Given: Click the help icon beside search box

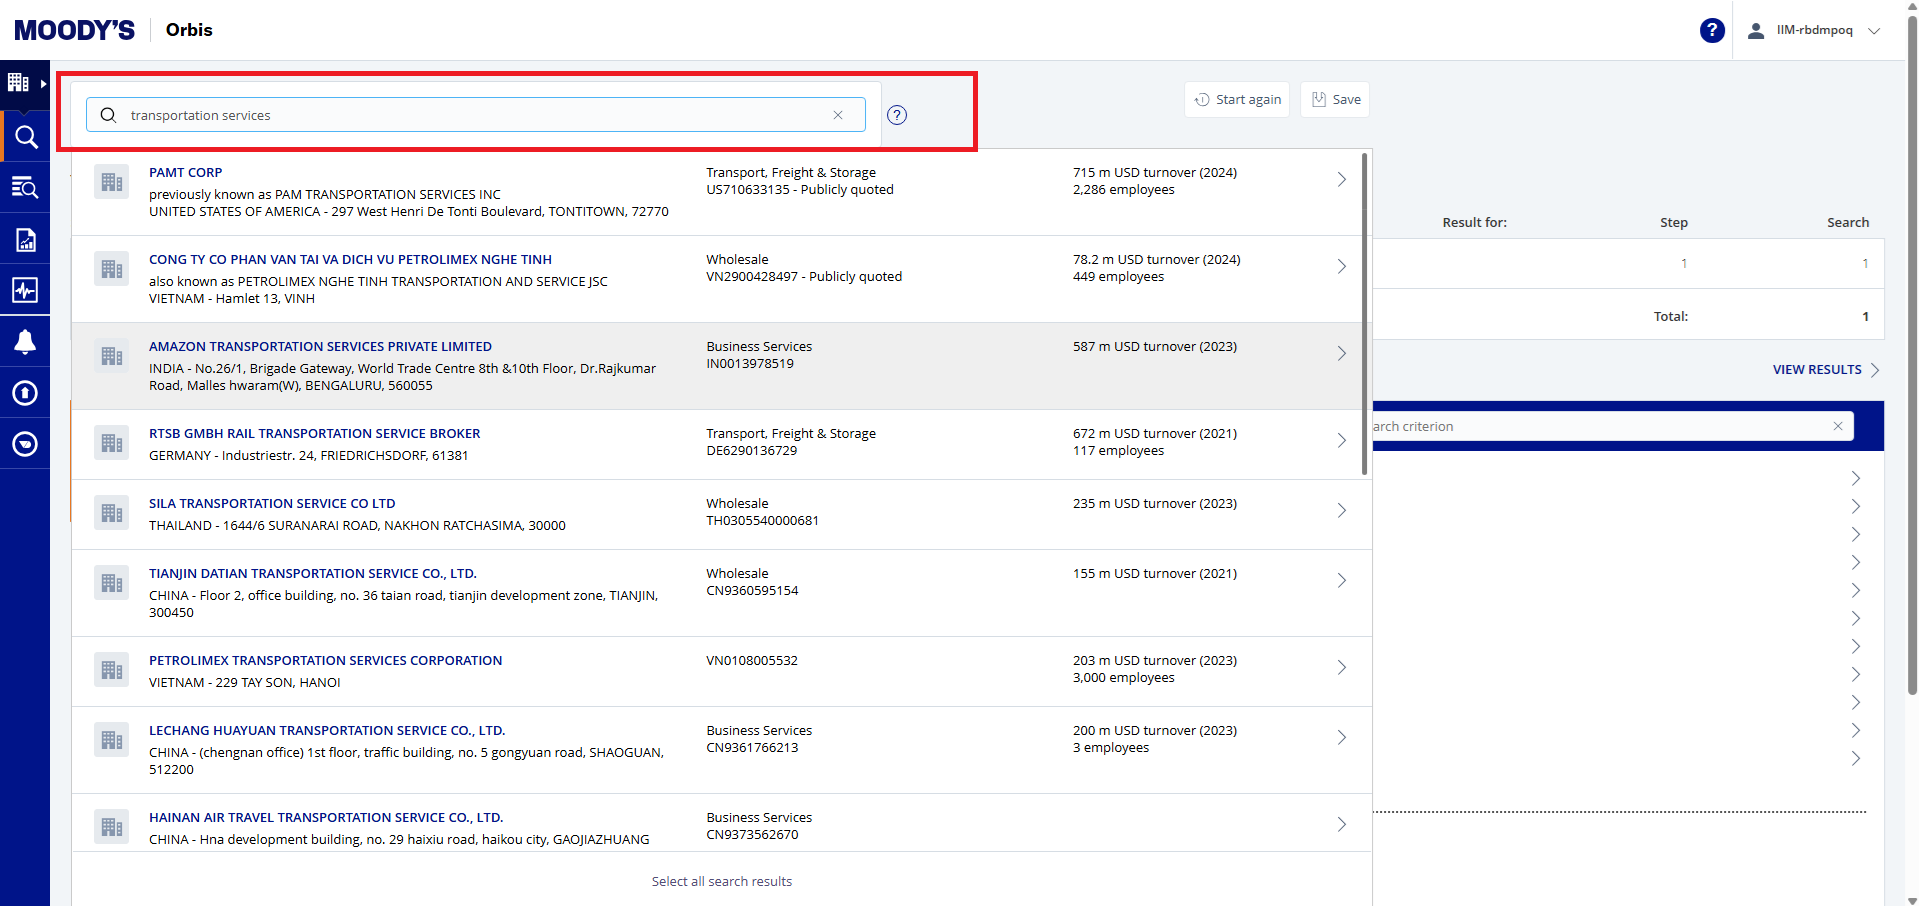Looking at the screenshot, I should tap(897, 115).
